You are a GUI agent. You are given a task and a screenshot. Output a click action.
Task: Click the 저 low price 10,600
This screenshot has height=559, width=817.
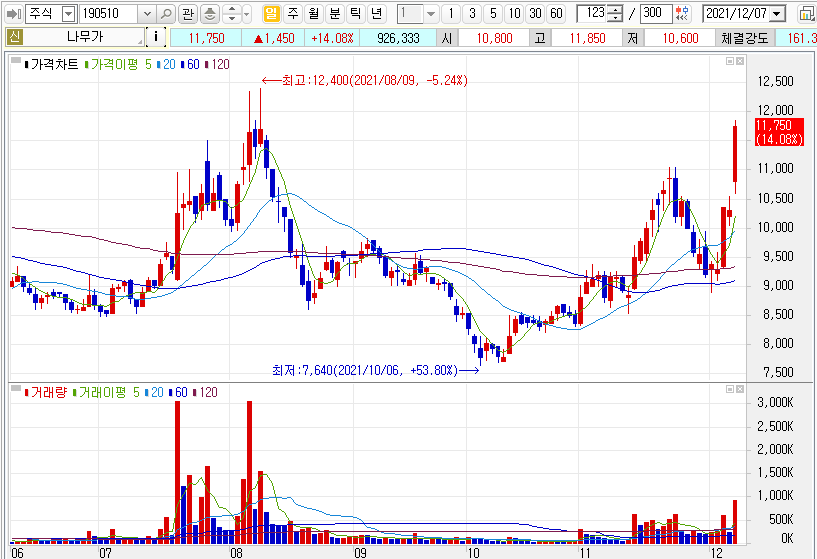pos(680,38)
